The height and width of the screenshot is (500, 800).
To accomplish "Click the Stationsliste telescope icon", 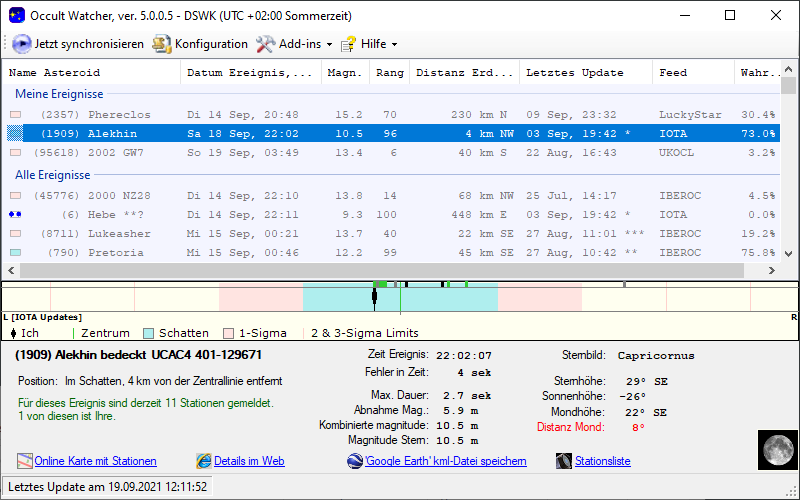I will coord(565,461).
